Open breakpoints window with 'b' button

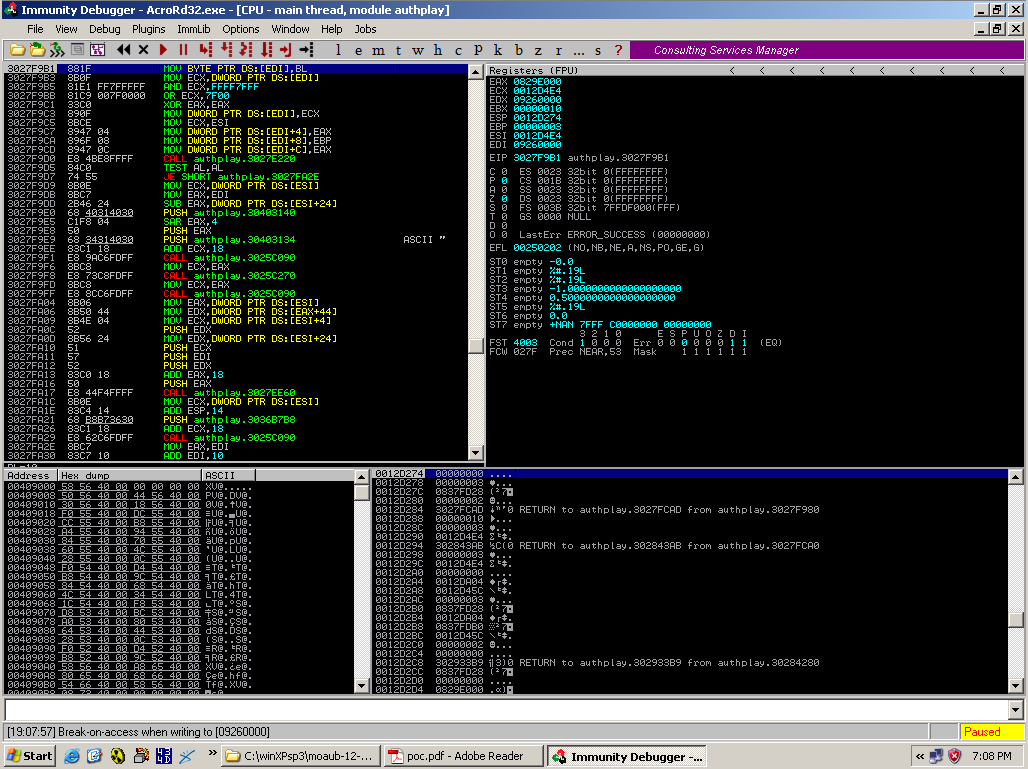pos(518,50)
